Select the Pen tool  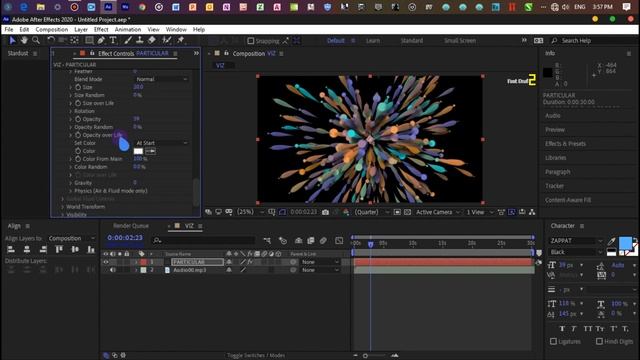pos(101,40)
